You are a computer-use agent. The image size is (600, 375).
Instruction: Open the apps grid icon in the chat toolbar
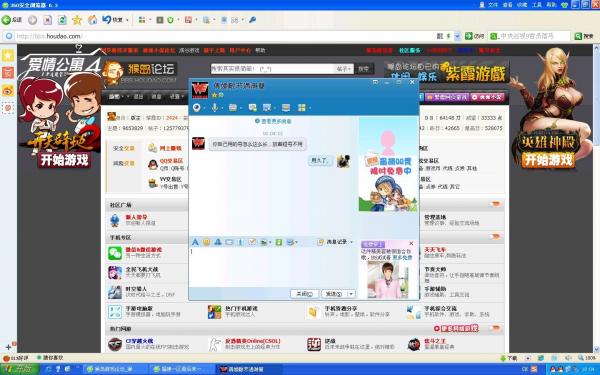click(302, 108)
